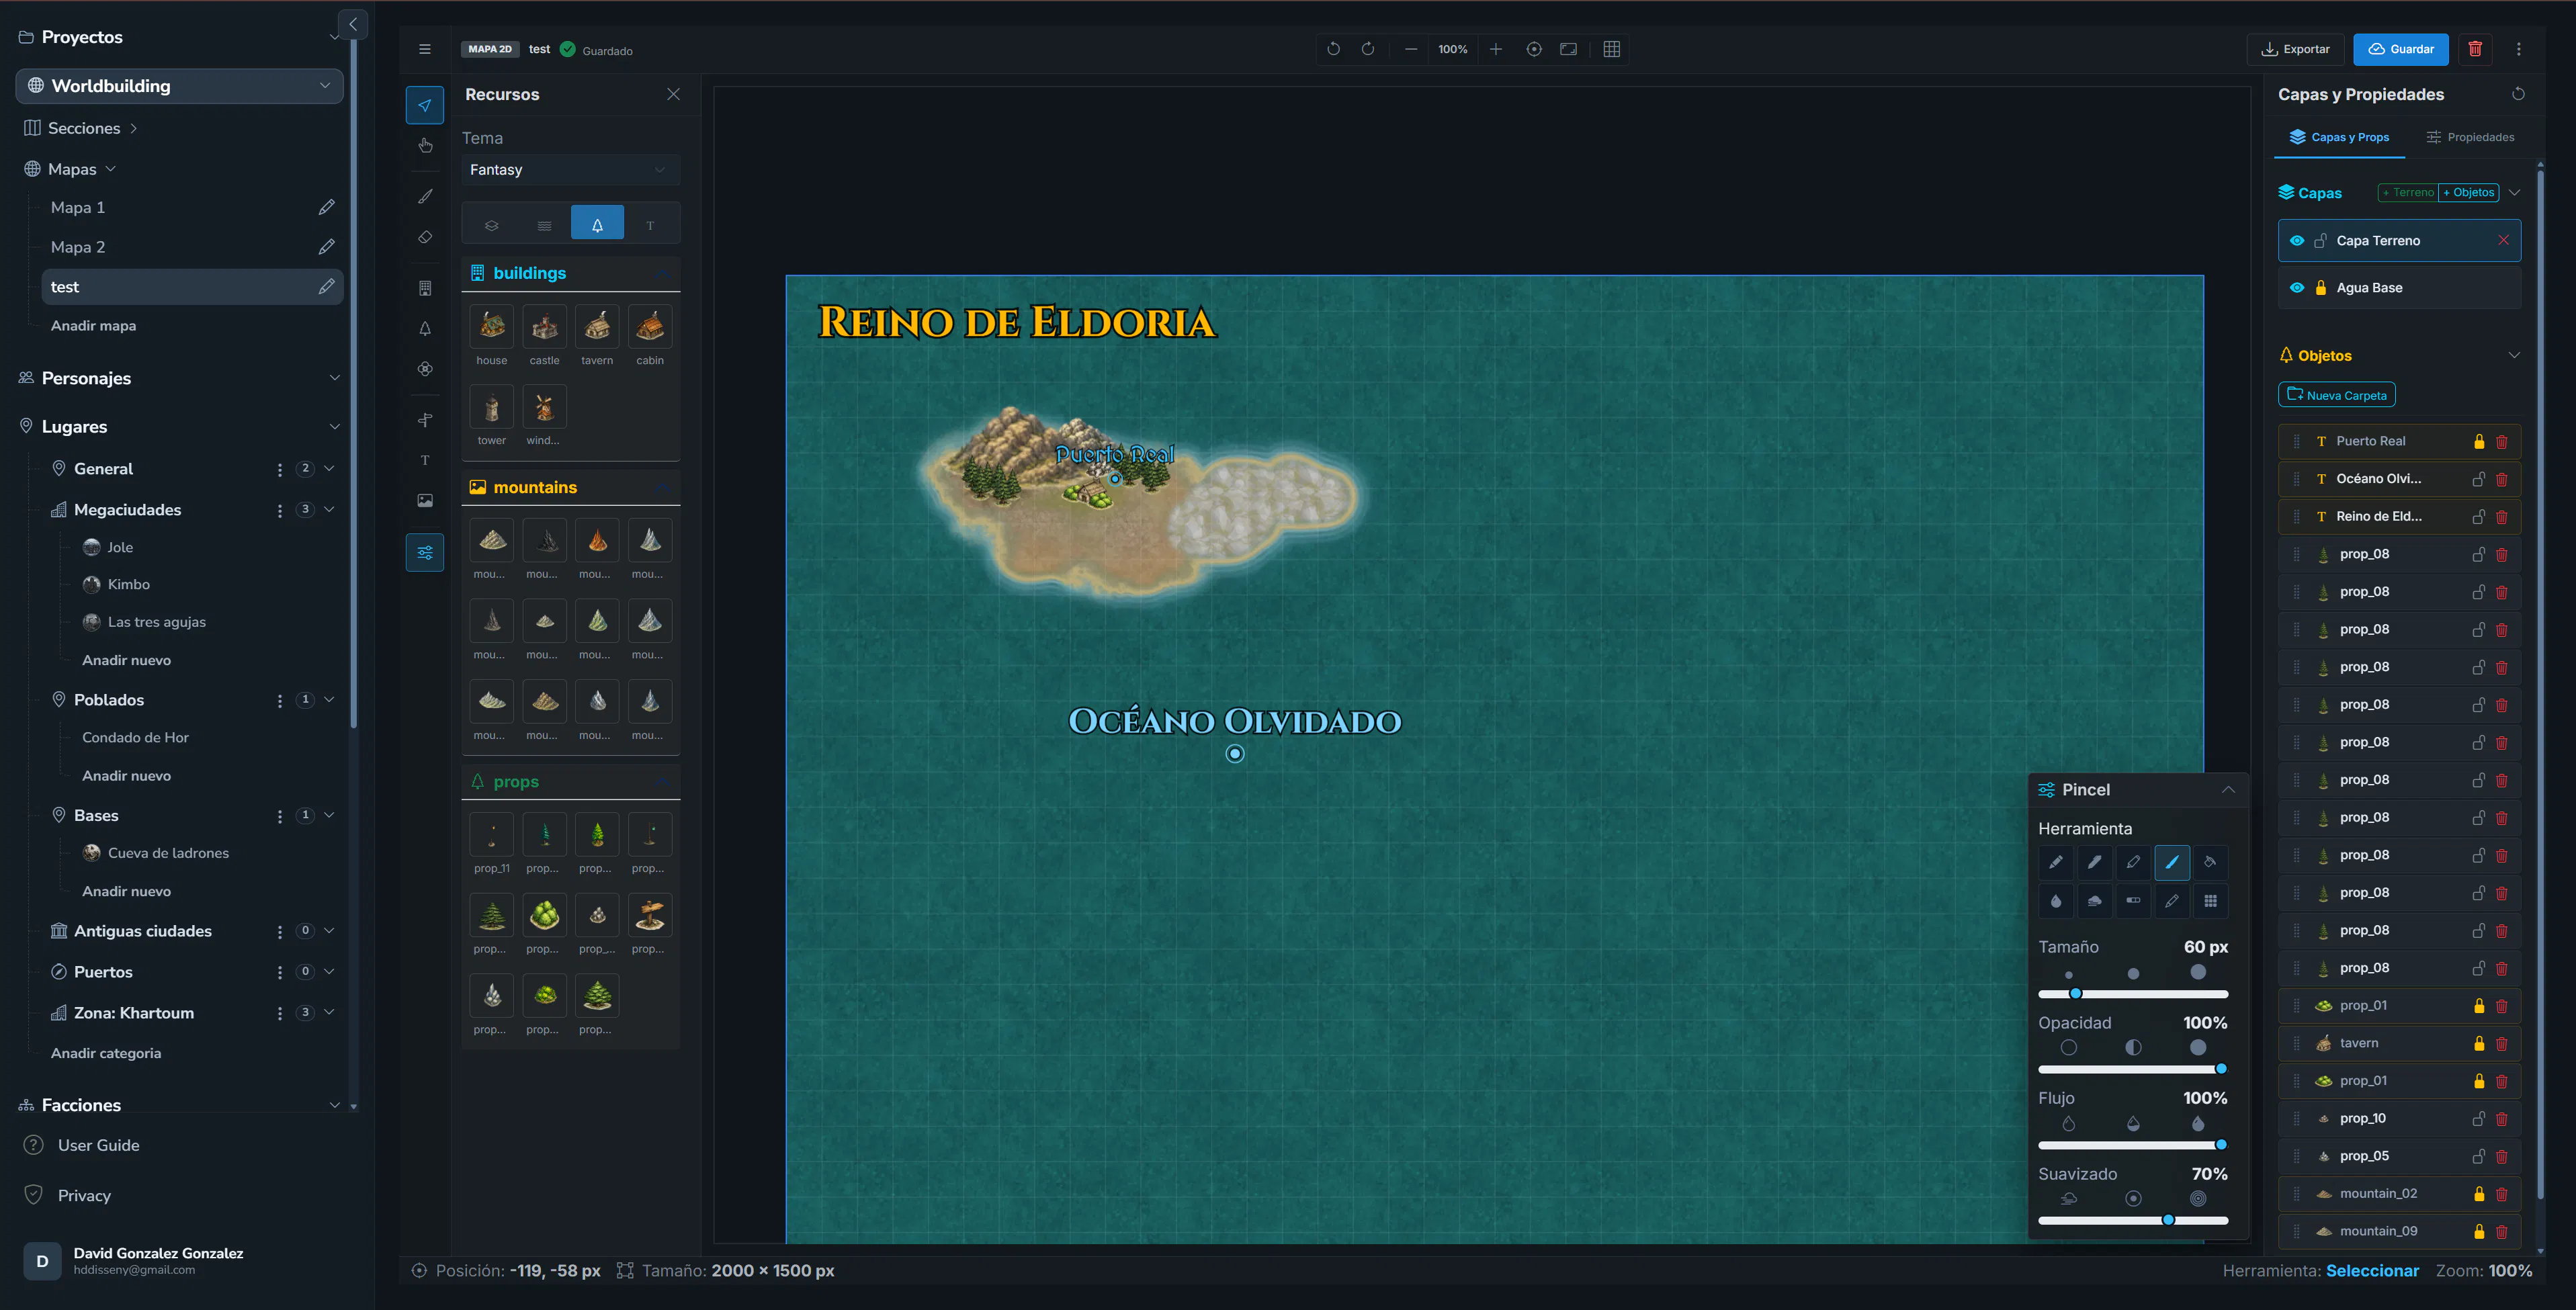Collapse the Pincel panel

[2228, 790]
